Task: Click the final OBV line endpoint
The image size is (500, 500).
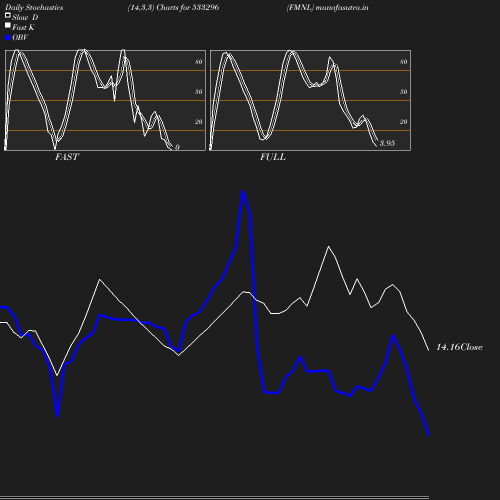Action: tap(429, 435)
